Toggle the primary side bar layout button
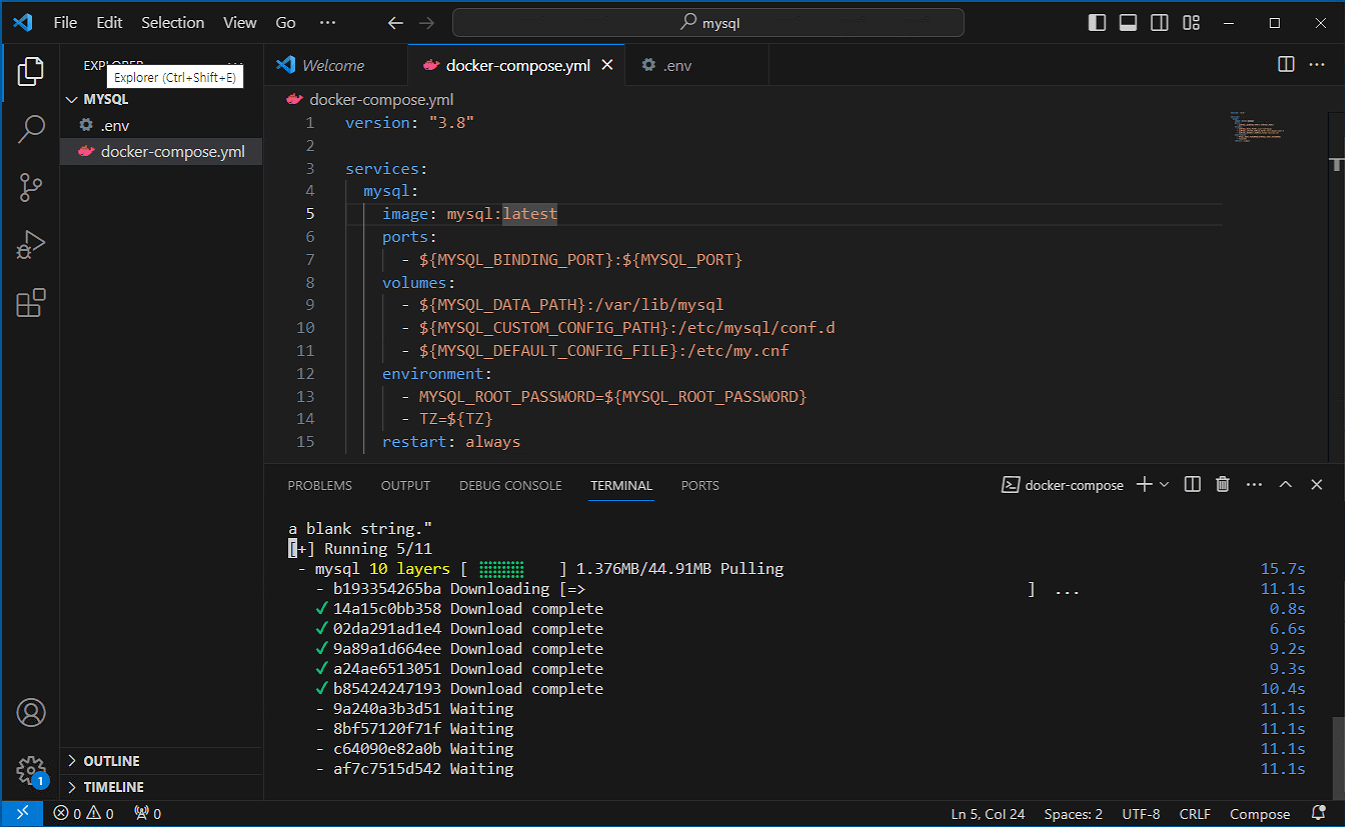1345x827 pixels. pyautogui.click(x=1097, y=22)
